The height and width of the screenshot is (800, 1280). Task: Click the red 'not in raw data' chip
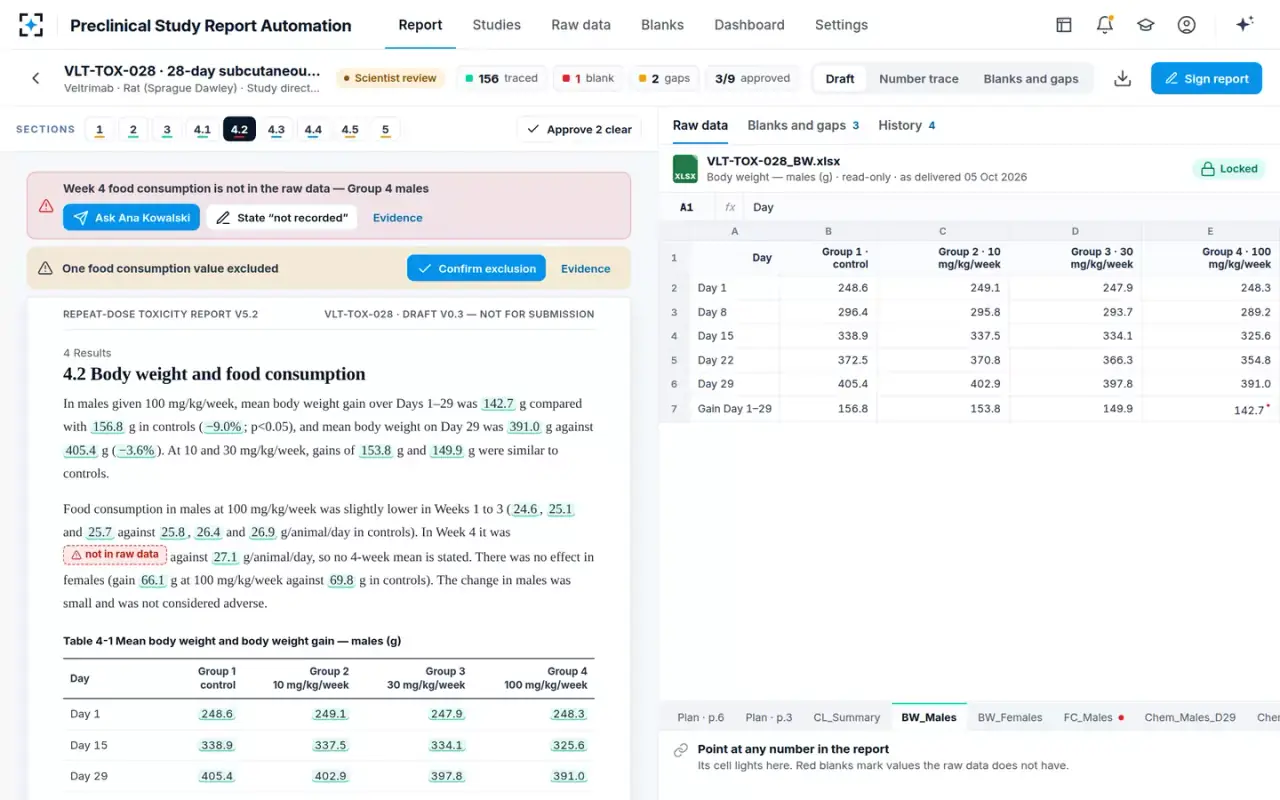click(115, 555)
